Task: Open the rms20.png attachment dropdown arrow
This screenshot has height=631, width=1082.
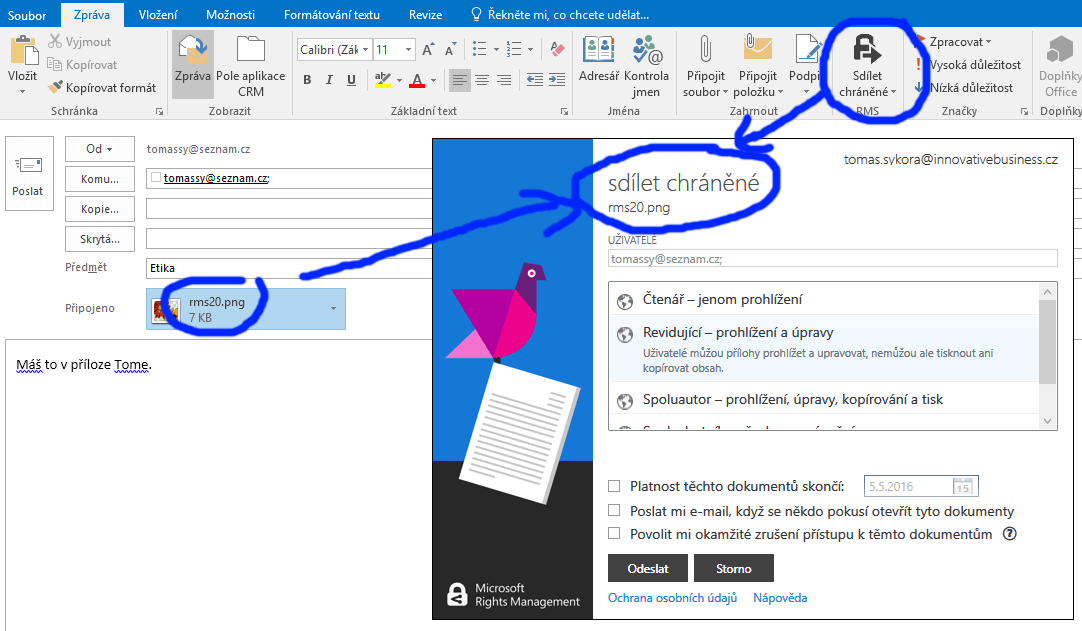Action: (333, 309)
